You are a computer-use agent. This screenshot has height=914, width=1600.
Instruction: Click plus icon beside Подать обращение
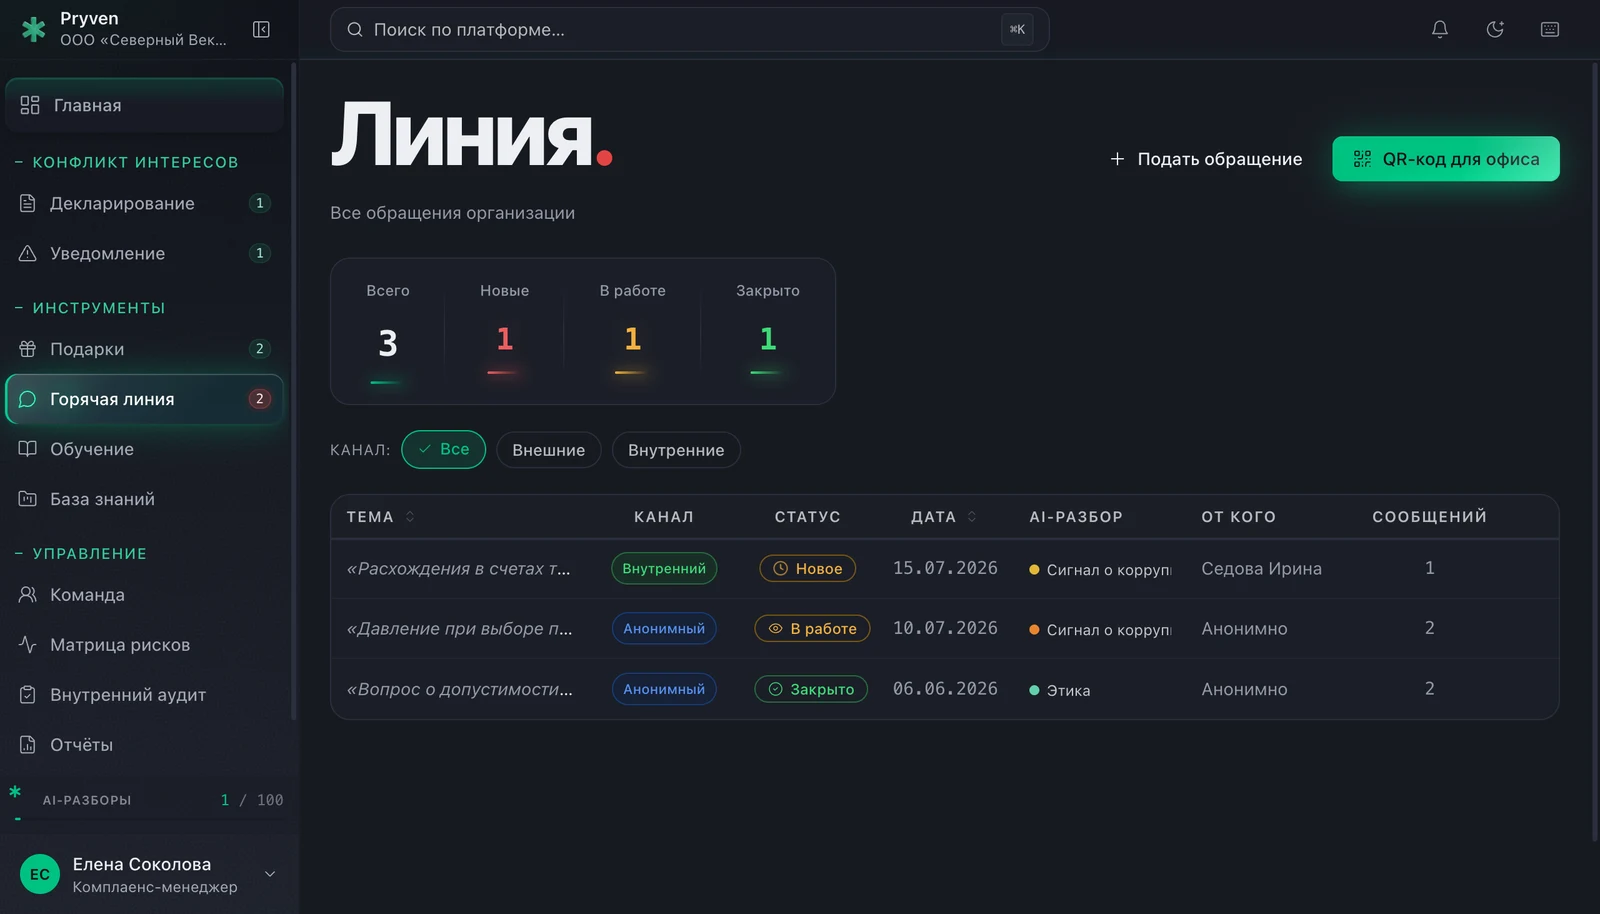(1117, 159)
